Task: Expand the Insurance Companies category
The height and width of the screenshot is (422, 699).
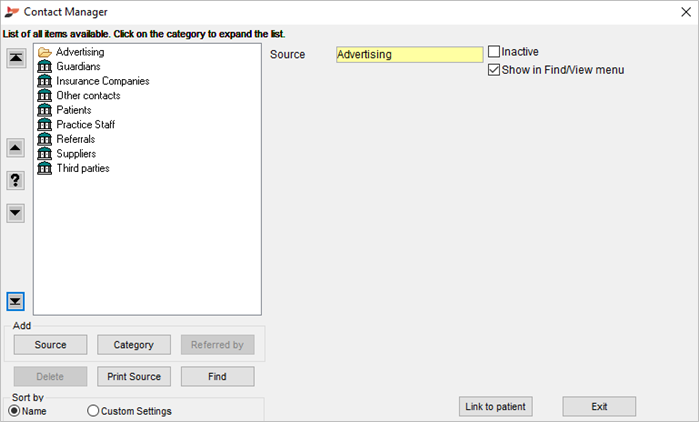Action: [103, 81]
